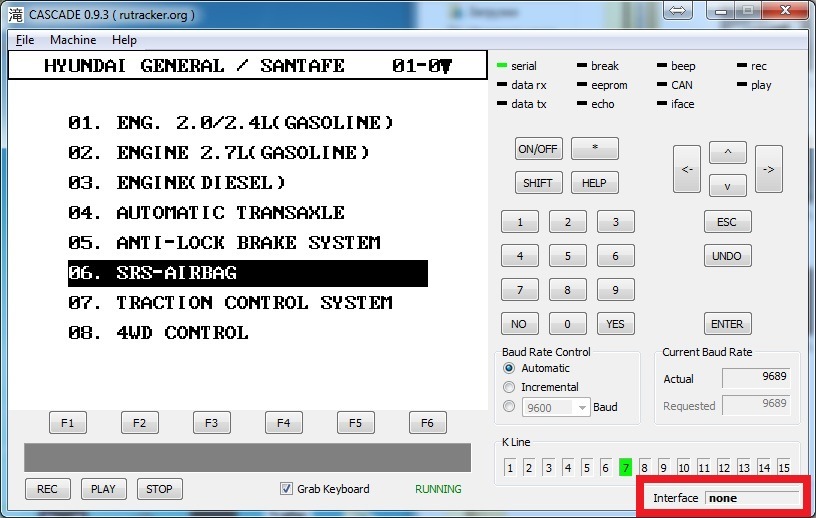This screenshot has width=816, height=518.
Task: Click the Interface field showing none
Action: (752, 498)
